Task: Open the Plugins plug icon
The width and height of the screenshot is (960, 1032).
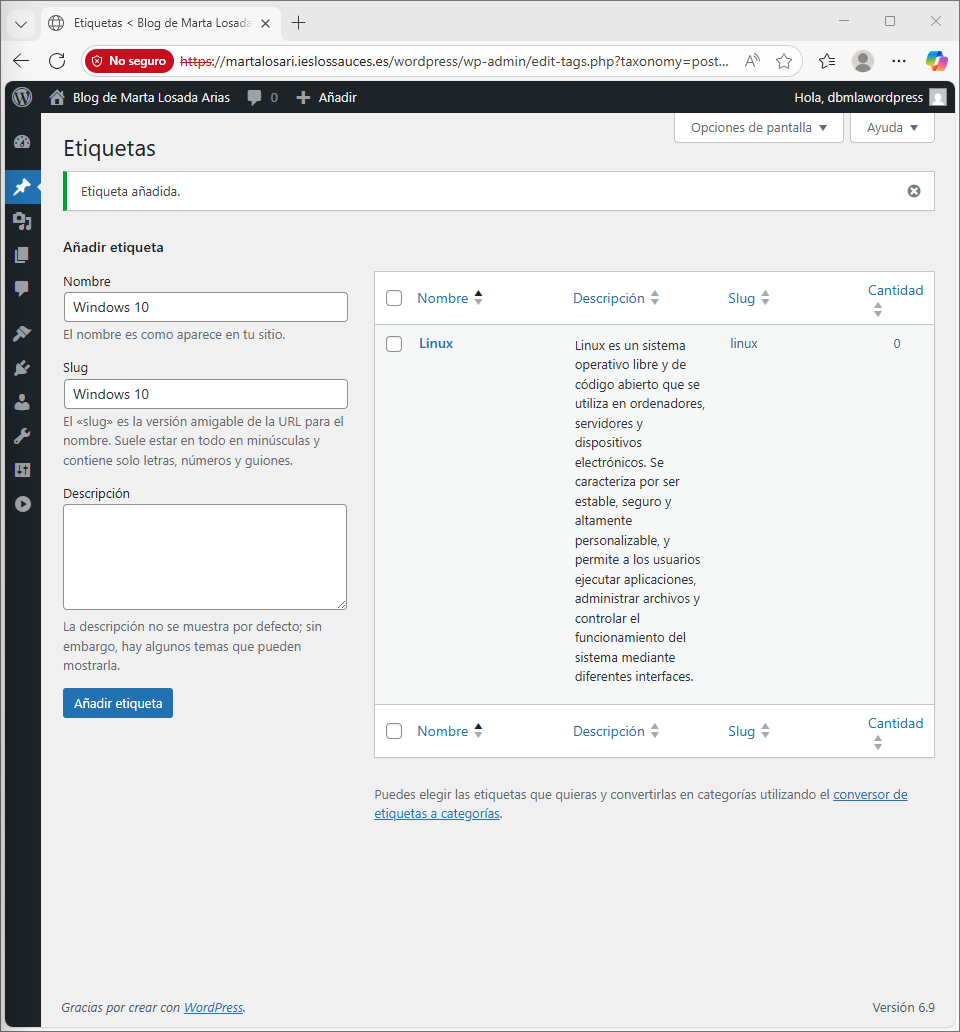Action: pos(22,368)
